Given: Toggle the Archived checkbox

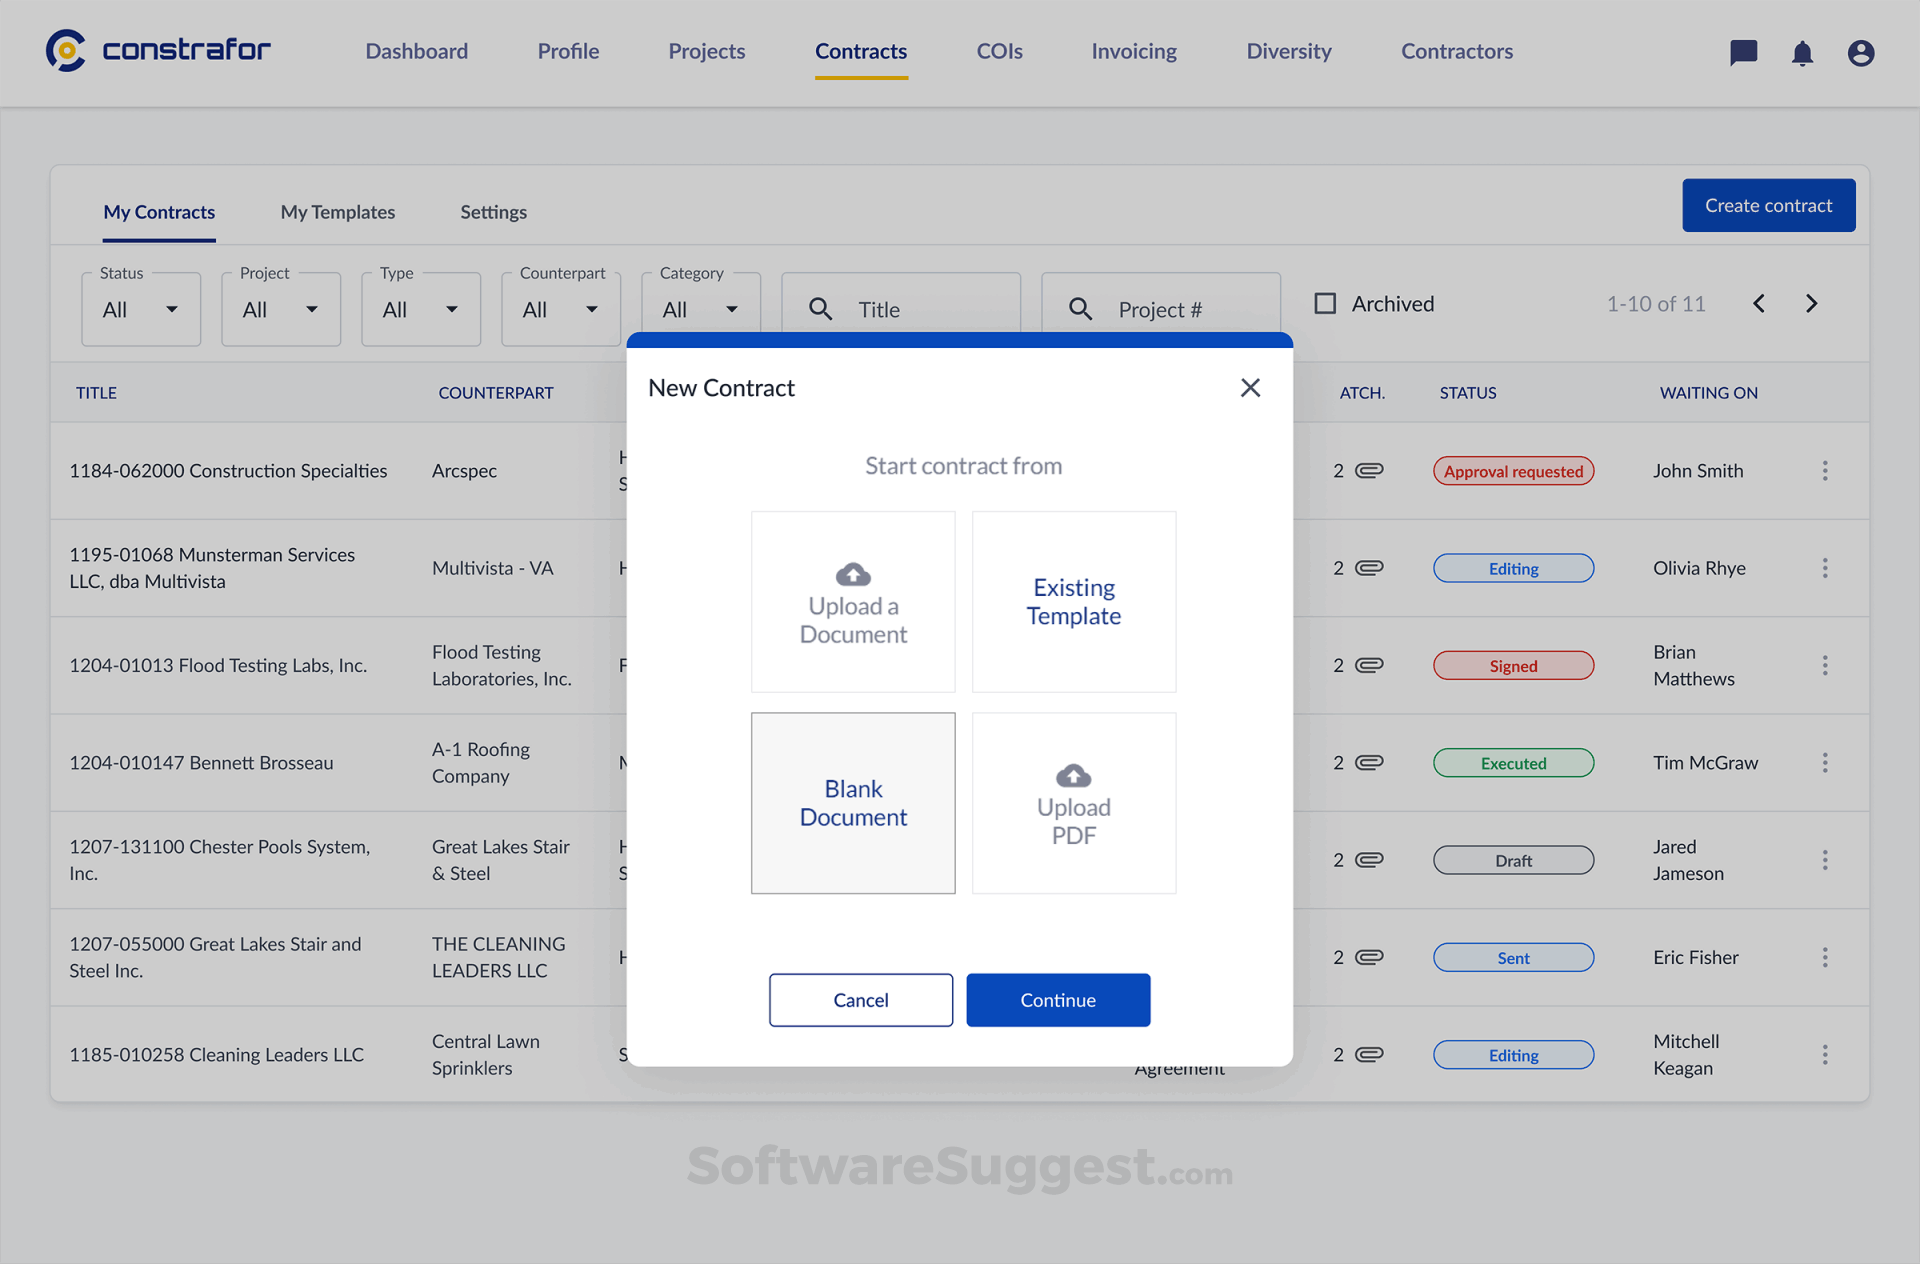Looking at the screenshot, I should (1325, 304).
